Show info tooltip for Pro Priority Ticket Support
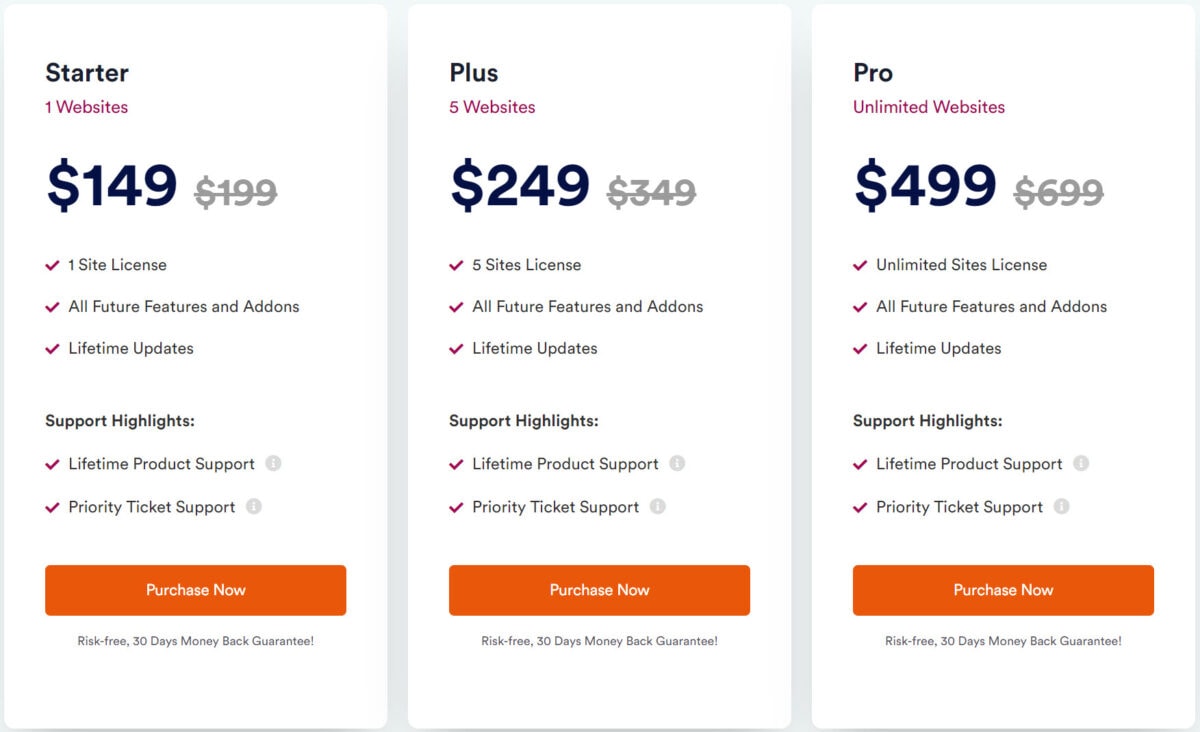 point(1061,506)
